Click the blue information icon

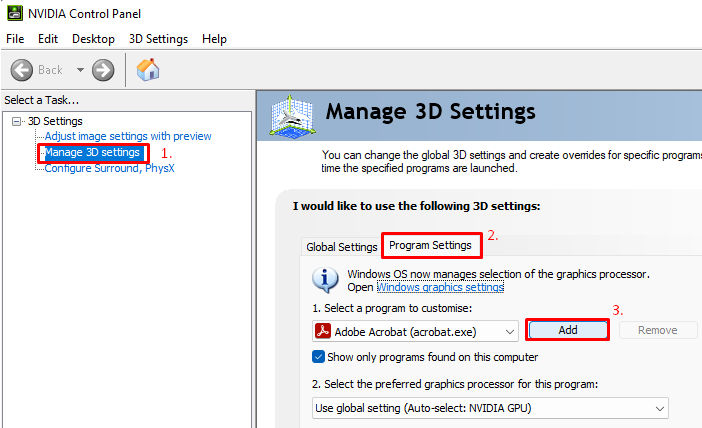coord(325,279)
